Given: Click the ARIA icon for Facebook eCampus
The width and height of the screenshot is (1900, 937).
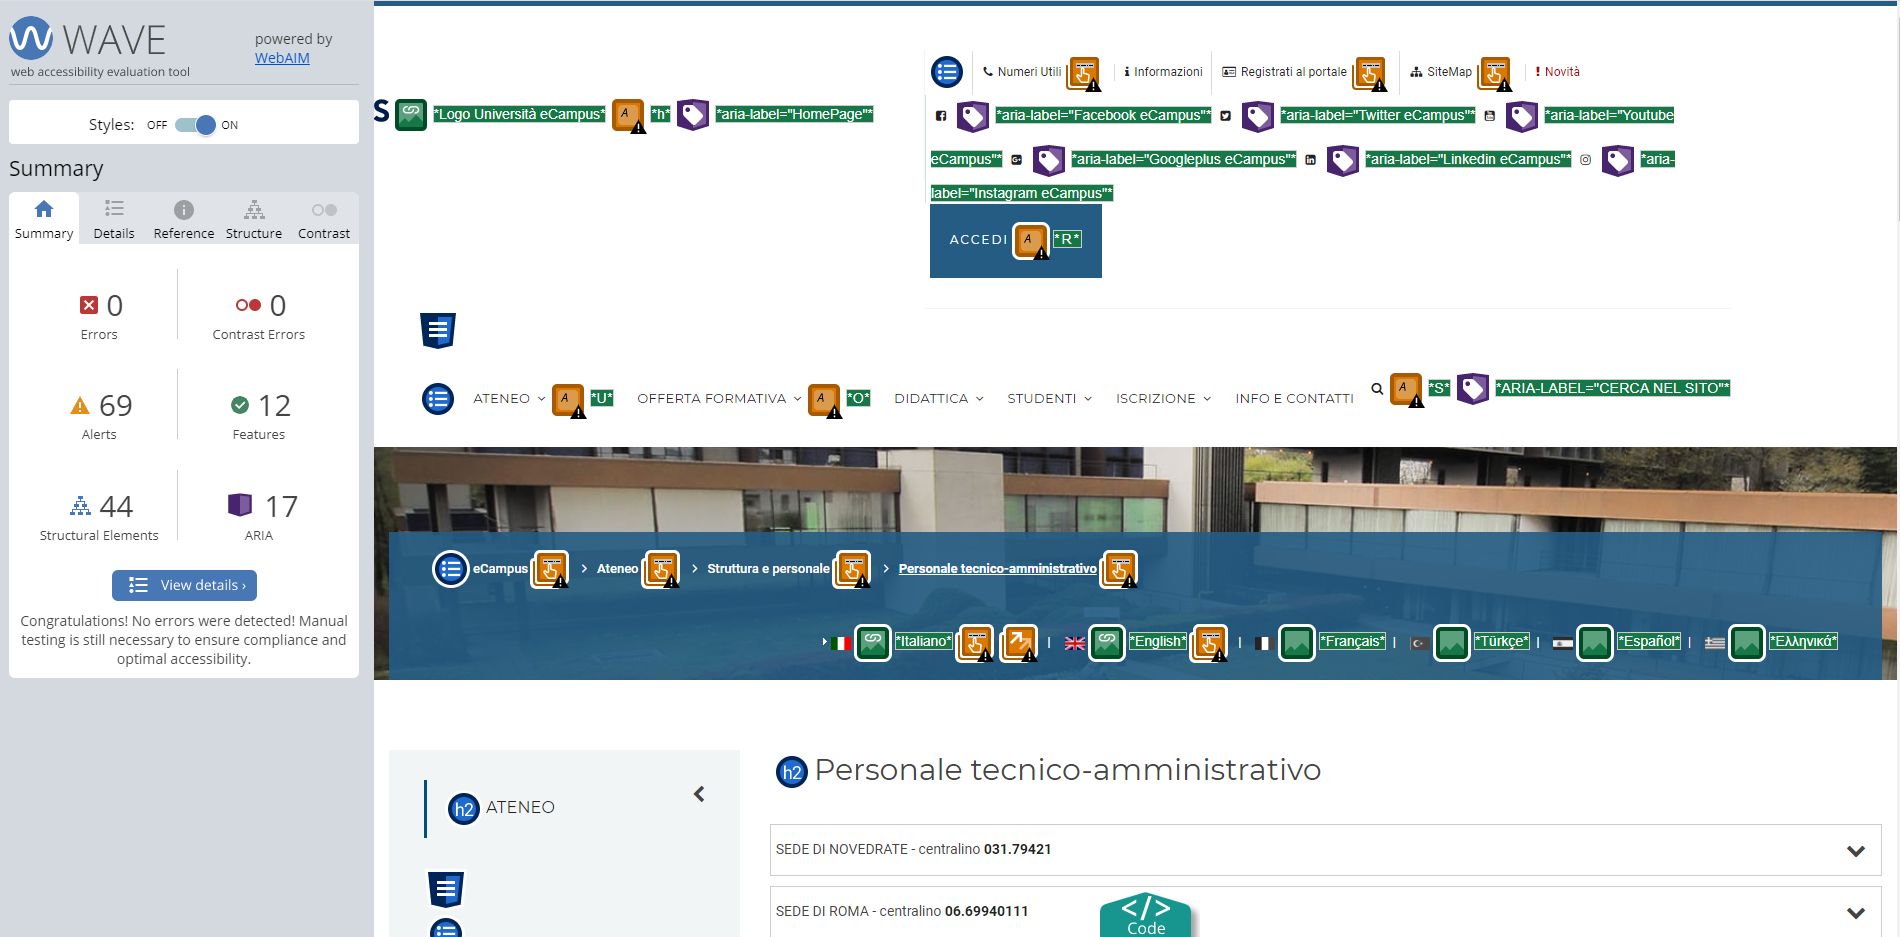Looking at the screenshot, I should coord(973,116).
